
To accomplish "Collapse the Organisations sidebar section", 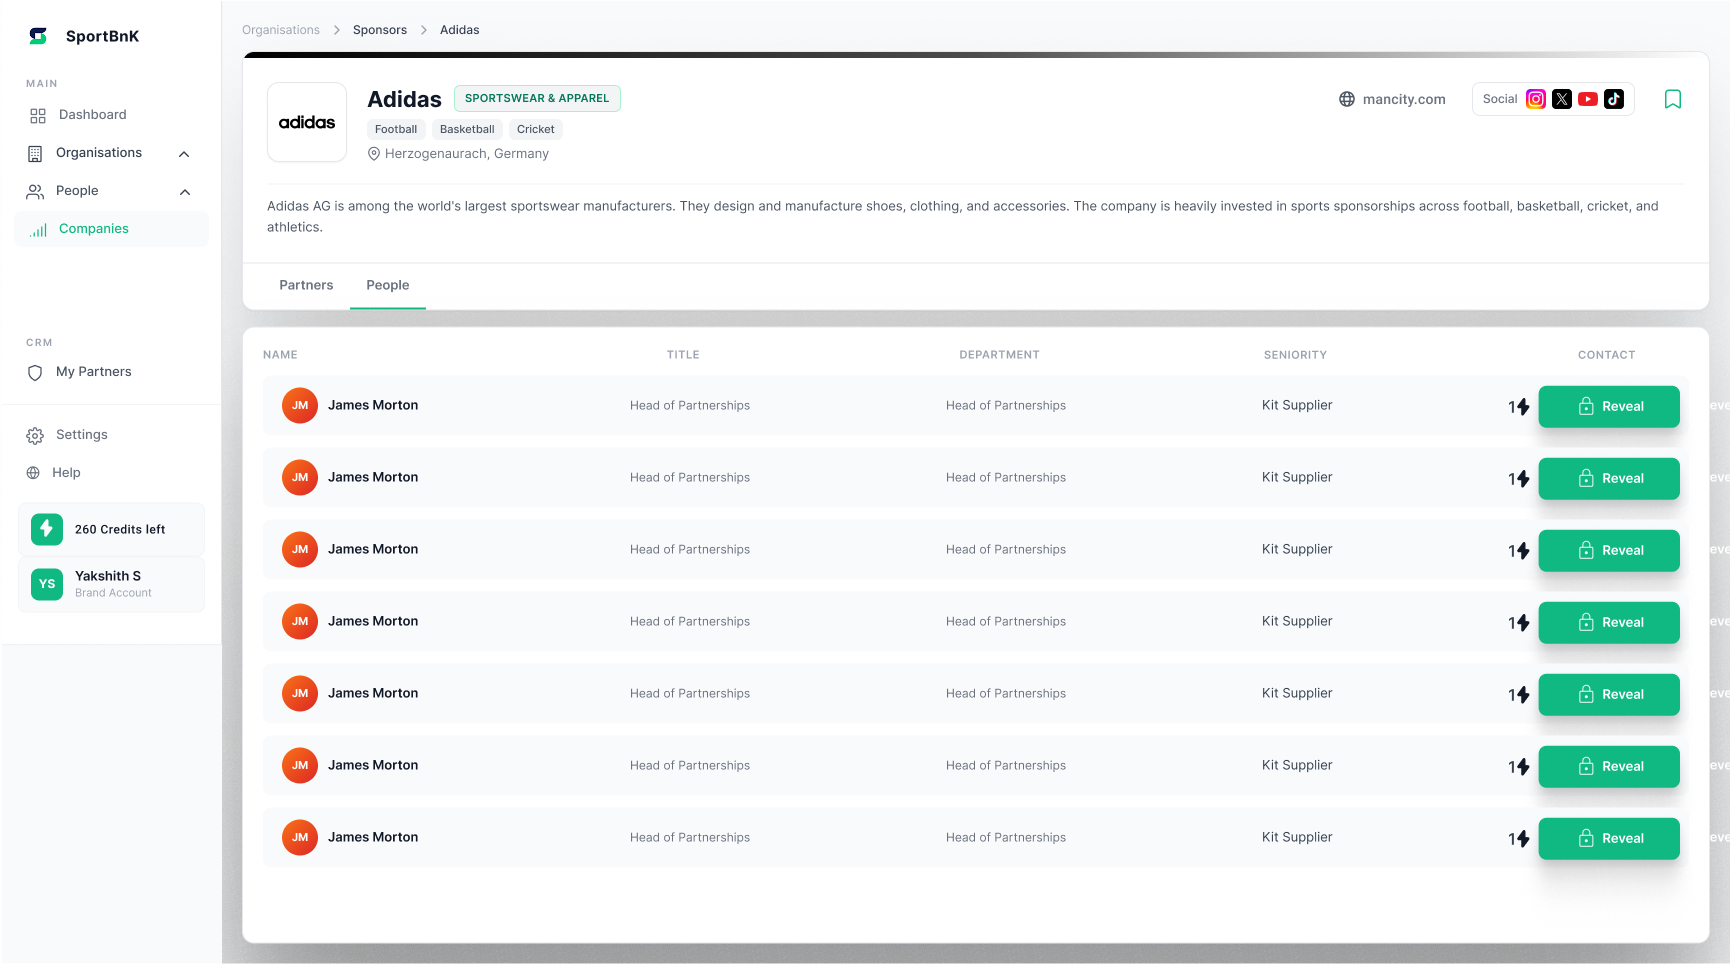I will [x=184, y=154].
